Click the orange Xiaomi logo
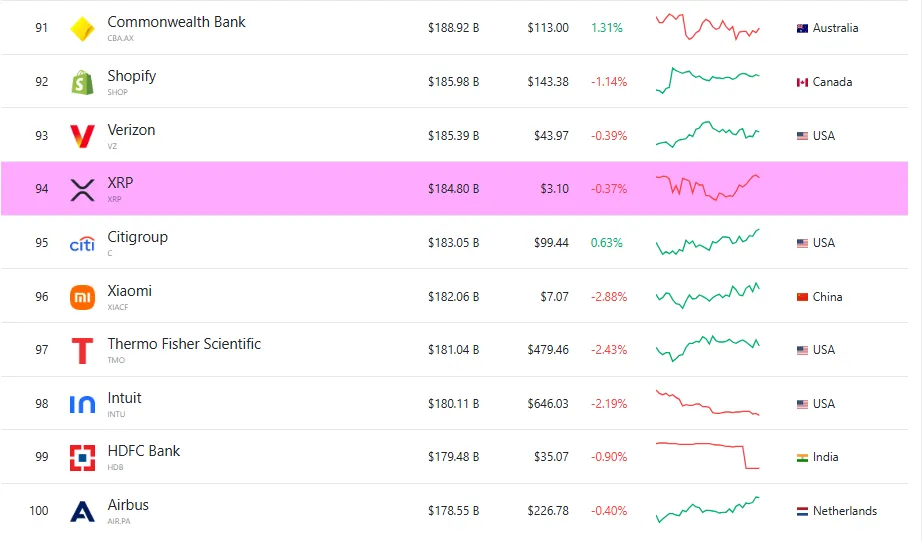Screen dimensions: 922x541 (x=82, y=297)
